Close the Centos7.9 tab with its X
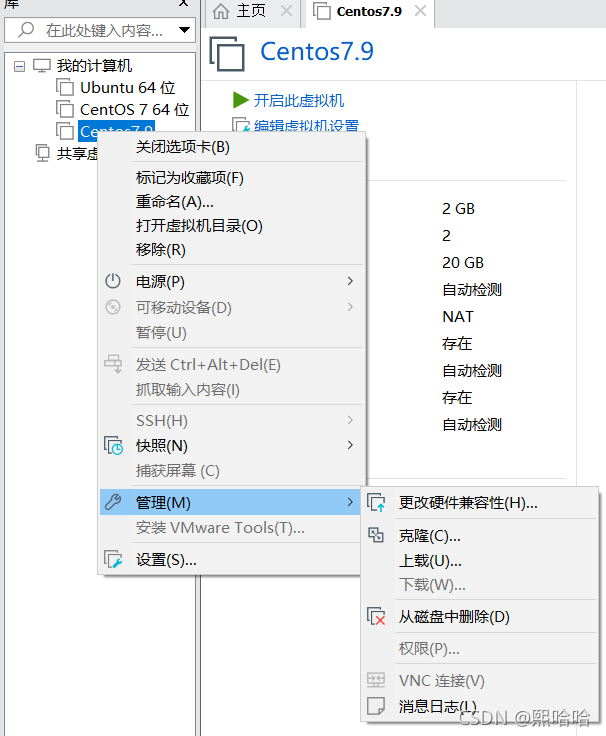 pyautogui.click(x=421, y=11)
